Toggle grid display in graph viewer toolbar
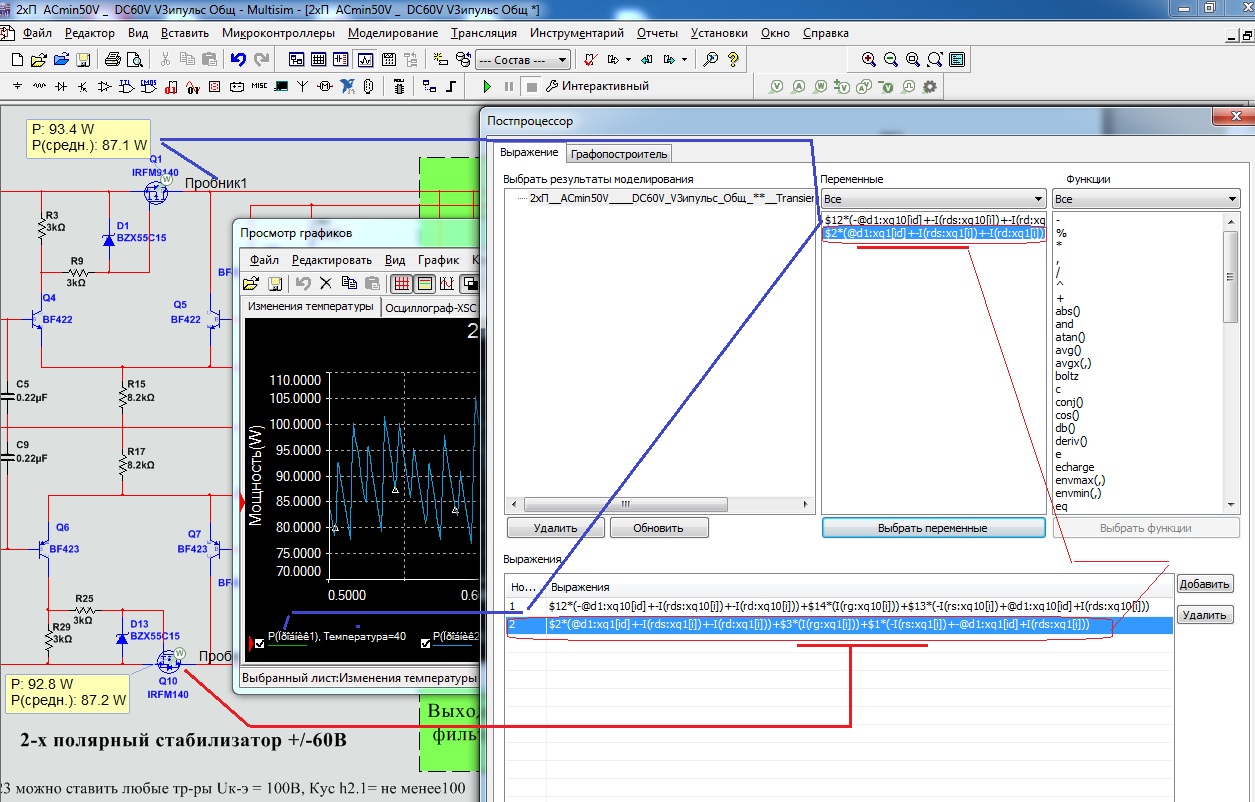 (401, 284)
